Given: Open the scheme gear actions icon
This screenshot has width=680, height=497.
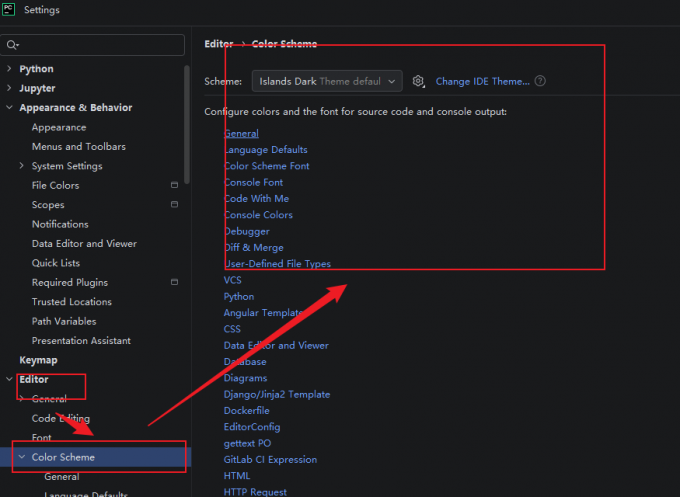Looking at the screenshot, I should [418, 81].
